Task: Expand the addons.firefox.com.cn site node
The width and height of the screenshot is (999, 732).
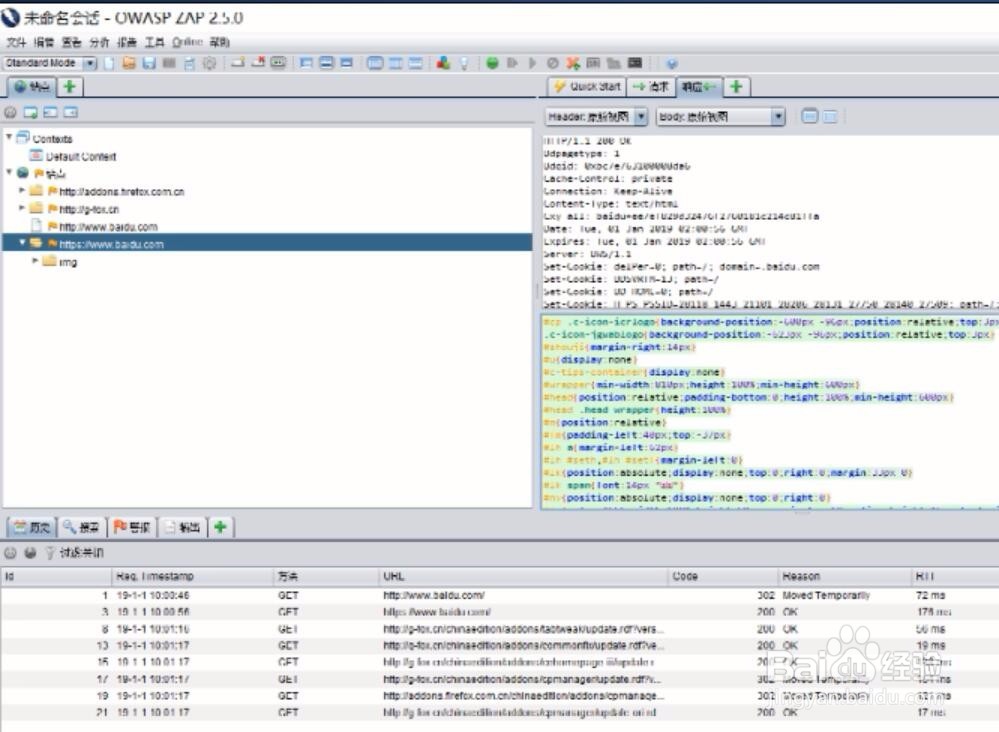Action: [x=22, y=190]
